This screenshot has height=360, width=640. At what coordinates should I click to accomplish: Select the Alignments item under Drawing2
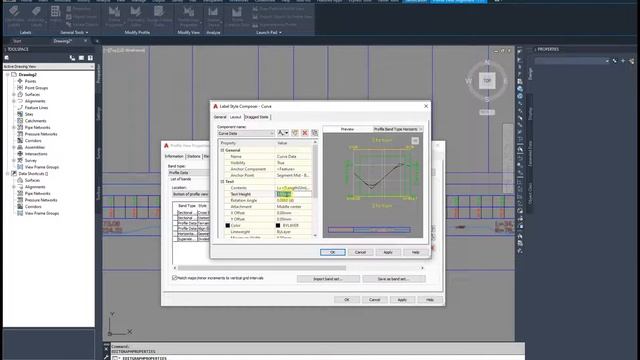(x=35, y=101)
